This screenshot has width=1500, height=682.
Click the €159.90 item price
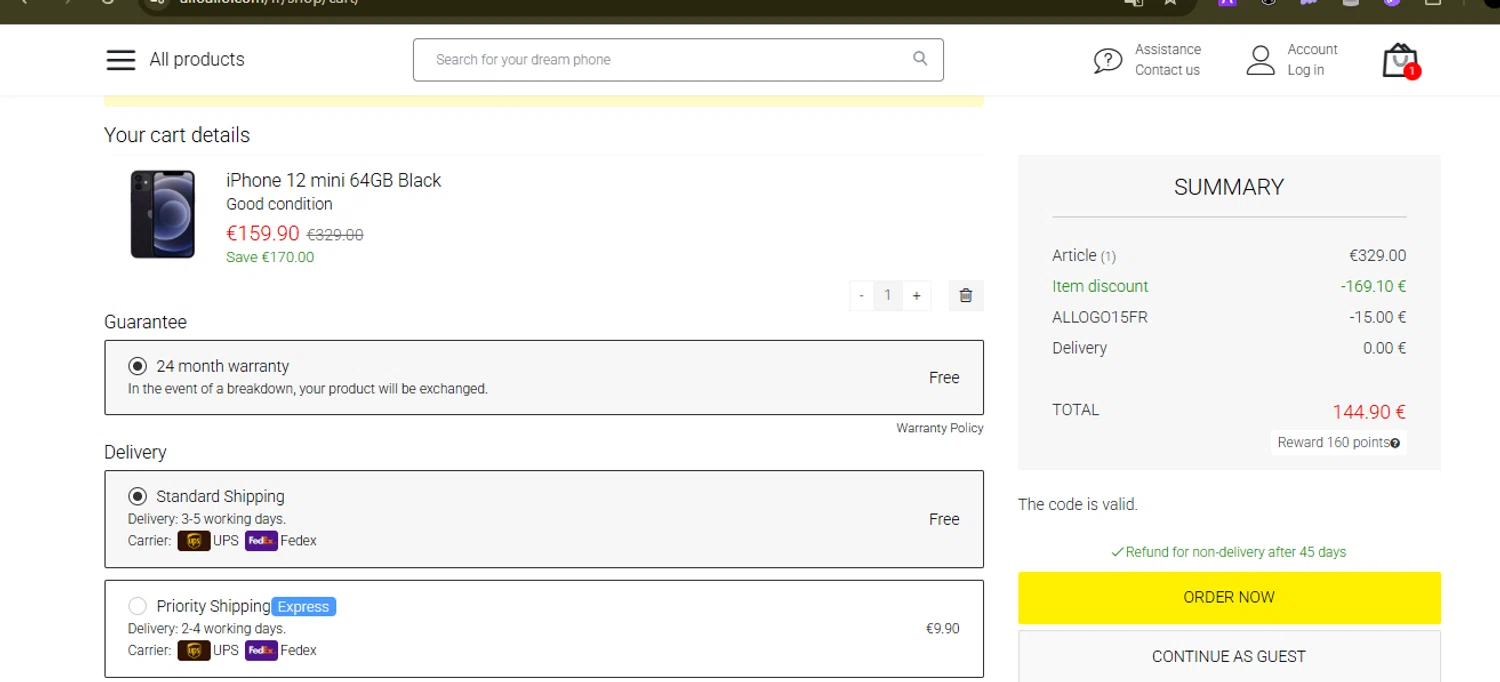point(263,233)
